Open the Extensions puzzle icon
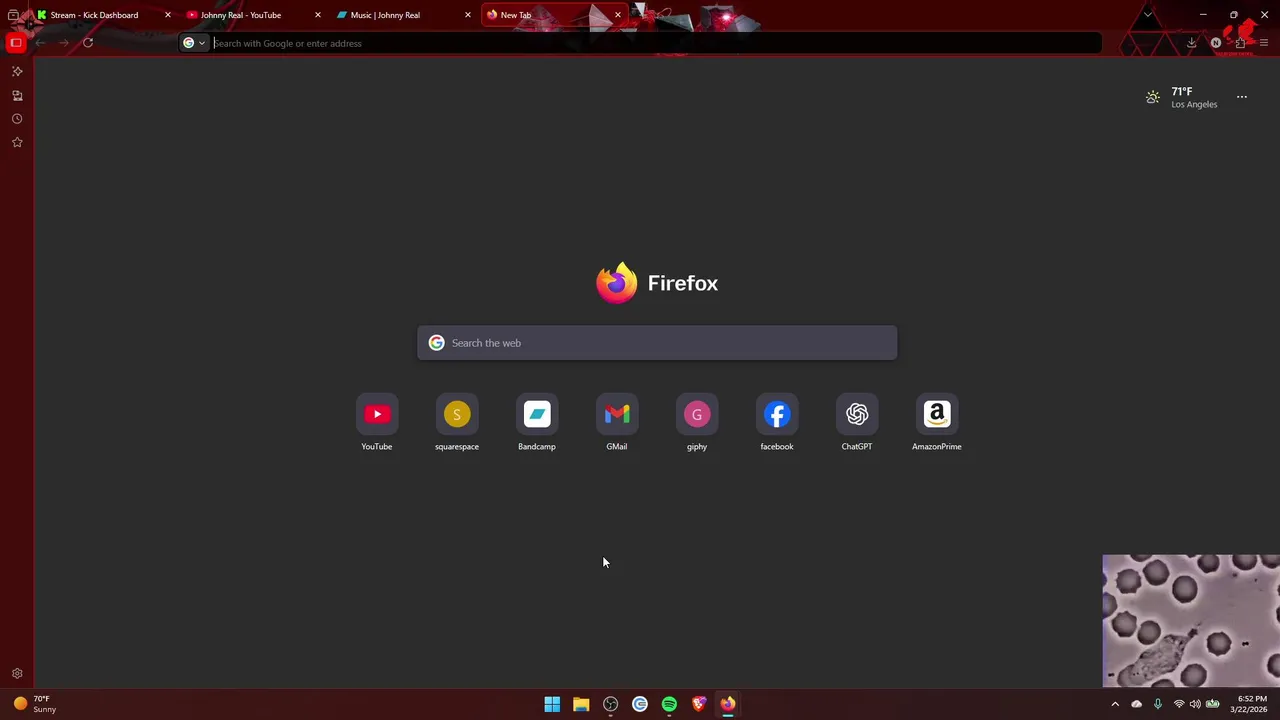 [1240, 43]
